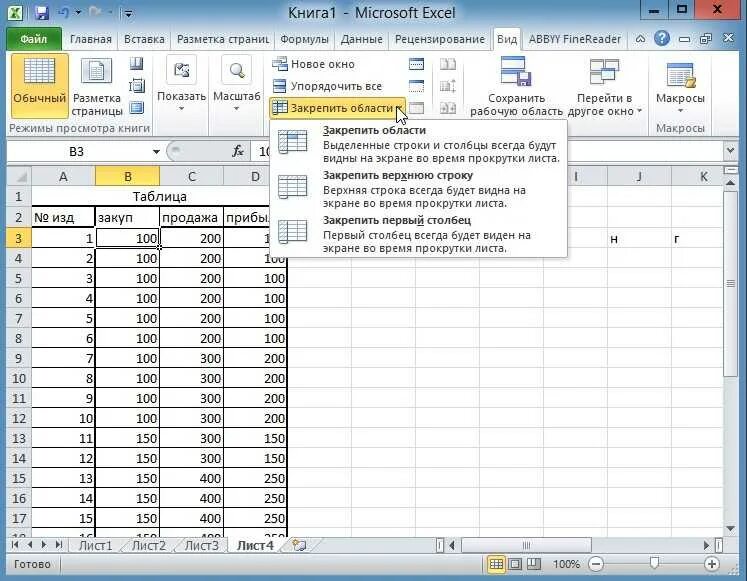Image resolution: width=747 pixels, height=581 pixels.
Task: Open the Name Box dropdown arrow
Action: point(156,152)
